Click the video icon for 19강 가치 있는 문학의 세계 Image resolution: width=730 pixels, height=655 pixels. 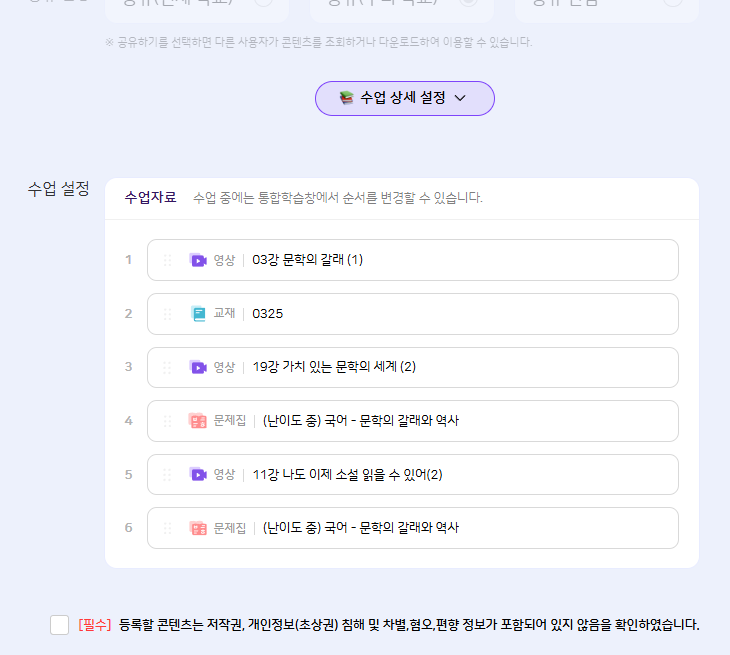pyautogui.click(x=198, y=367)
